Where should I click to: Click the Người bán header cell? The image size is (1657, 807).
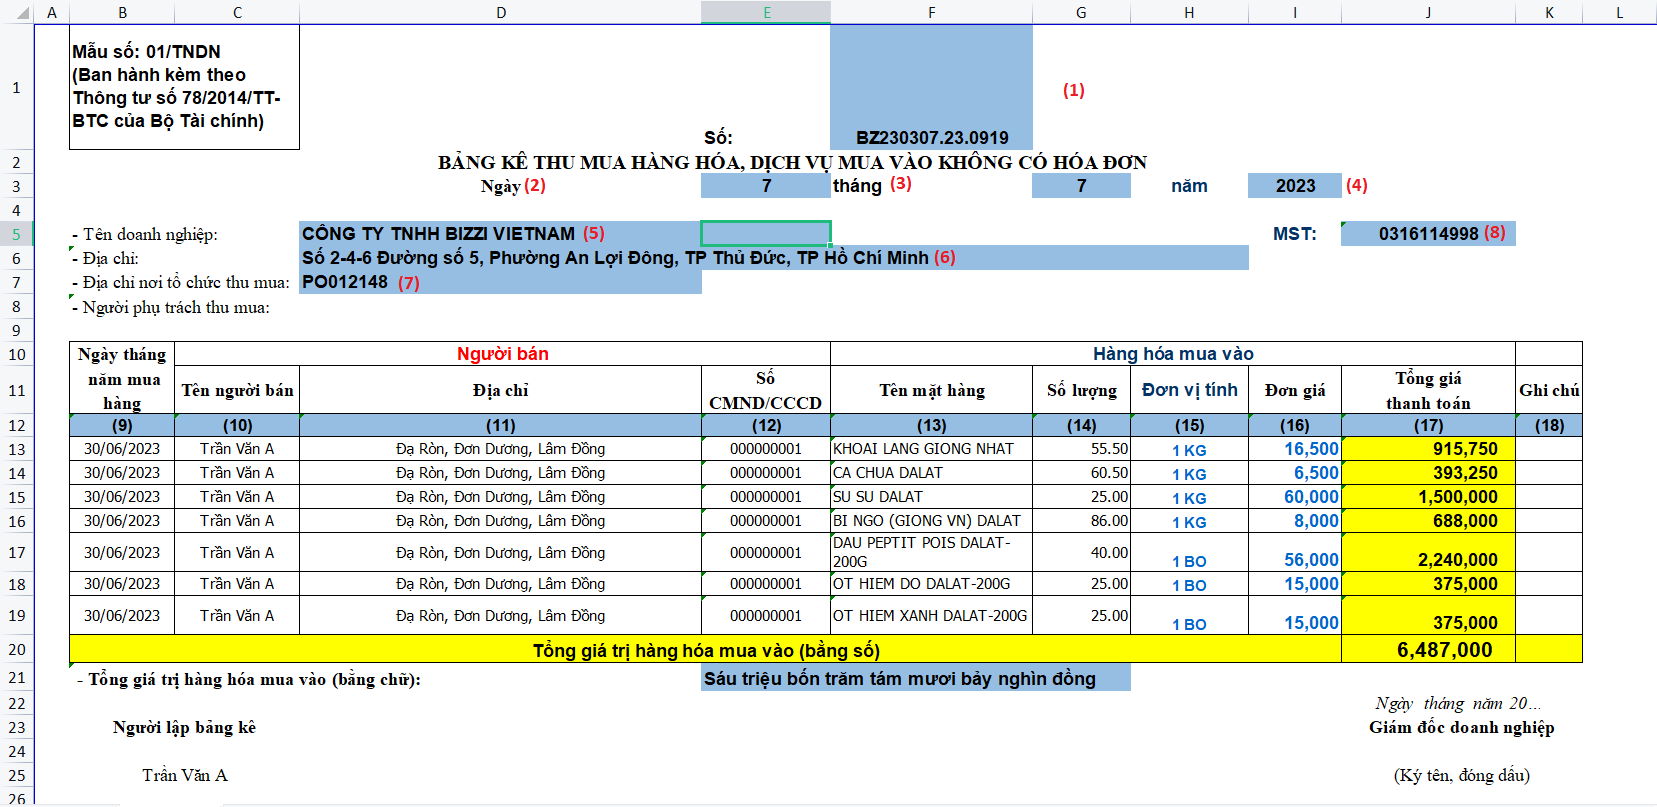click(502, 353)
